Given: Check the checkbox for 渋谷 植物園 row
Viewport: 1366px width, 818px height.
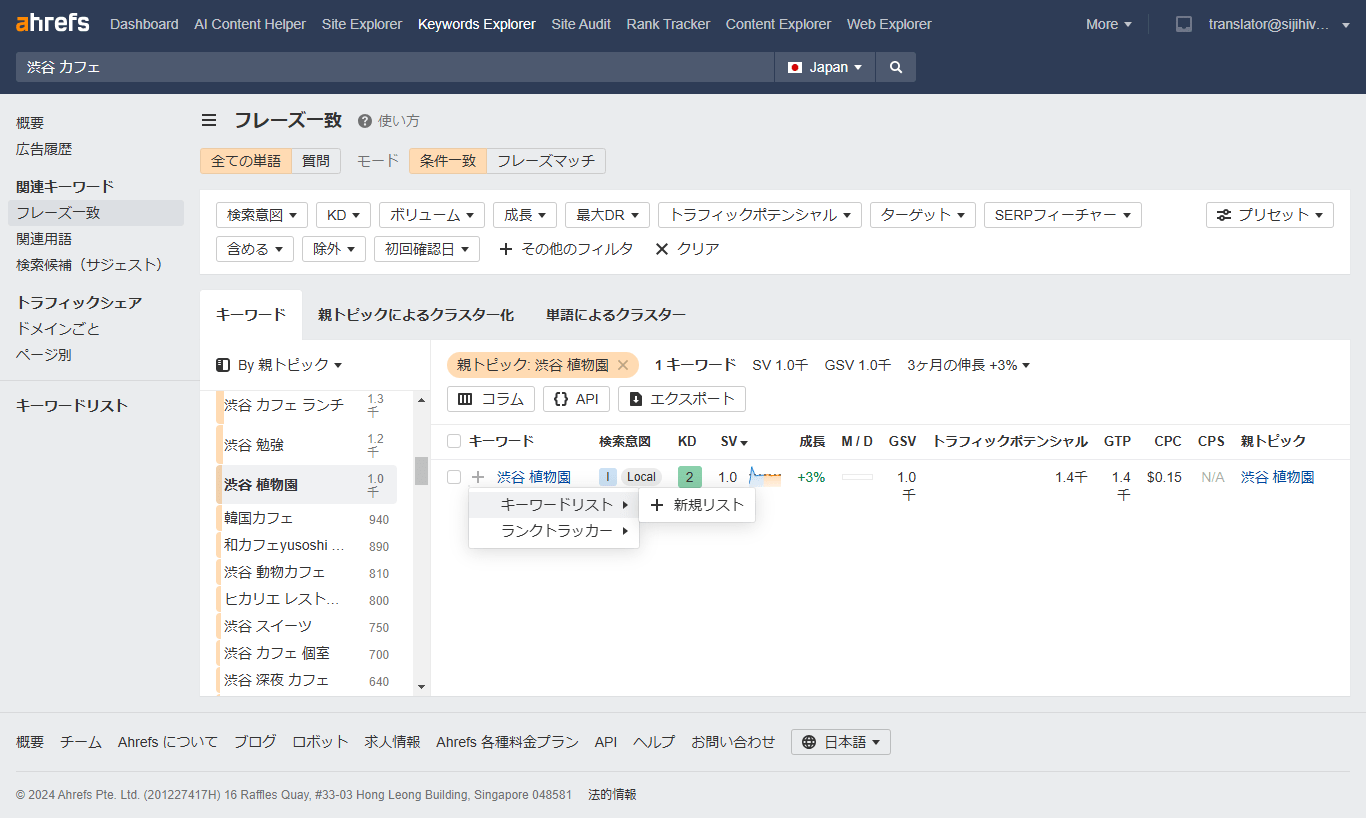Looking at the screenshot, I should (454, 477).
